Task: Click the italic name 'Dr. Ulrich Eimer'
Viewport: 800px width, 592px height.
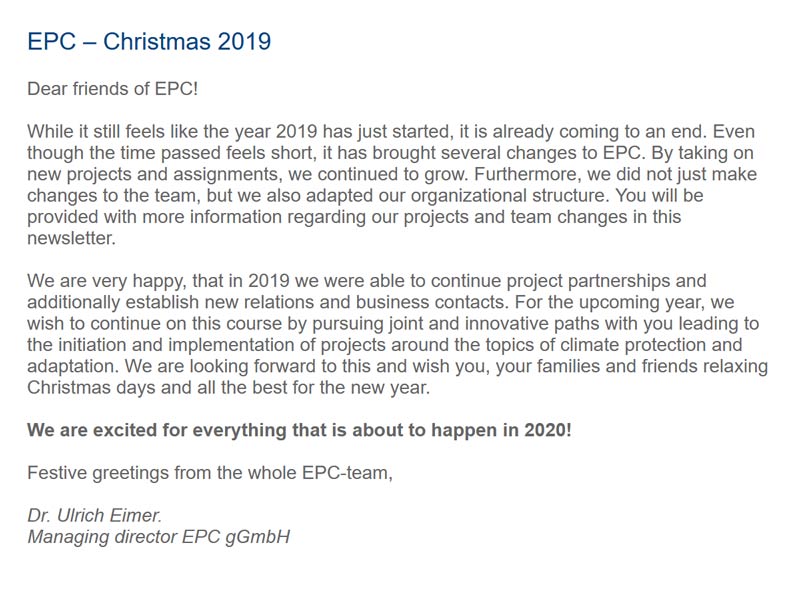Action: pos(94,516)
